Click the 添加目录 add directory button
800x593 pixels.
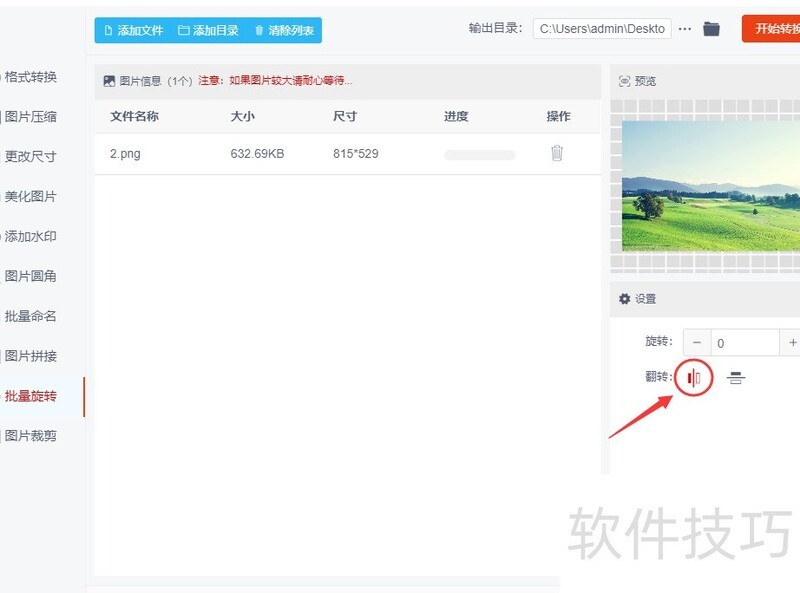pyautogui.click(x=208, y=30)
